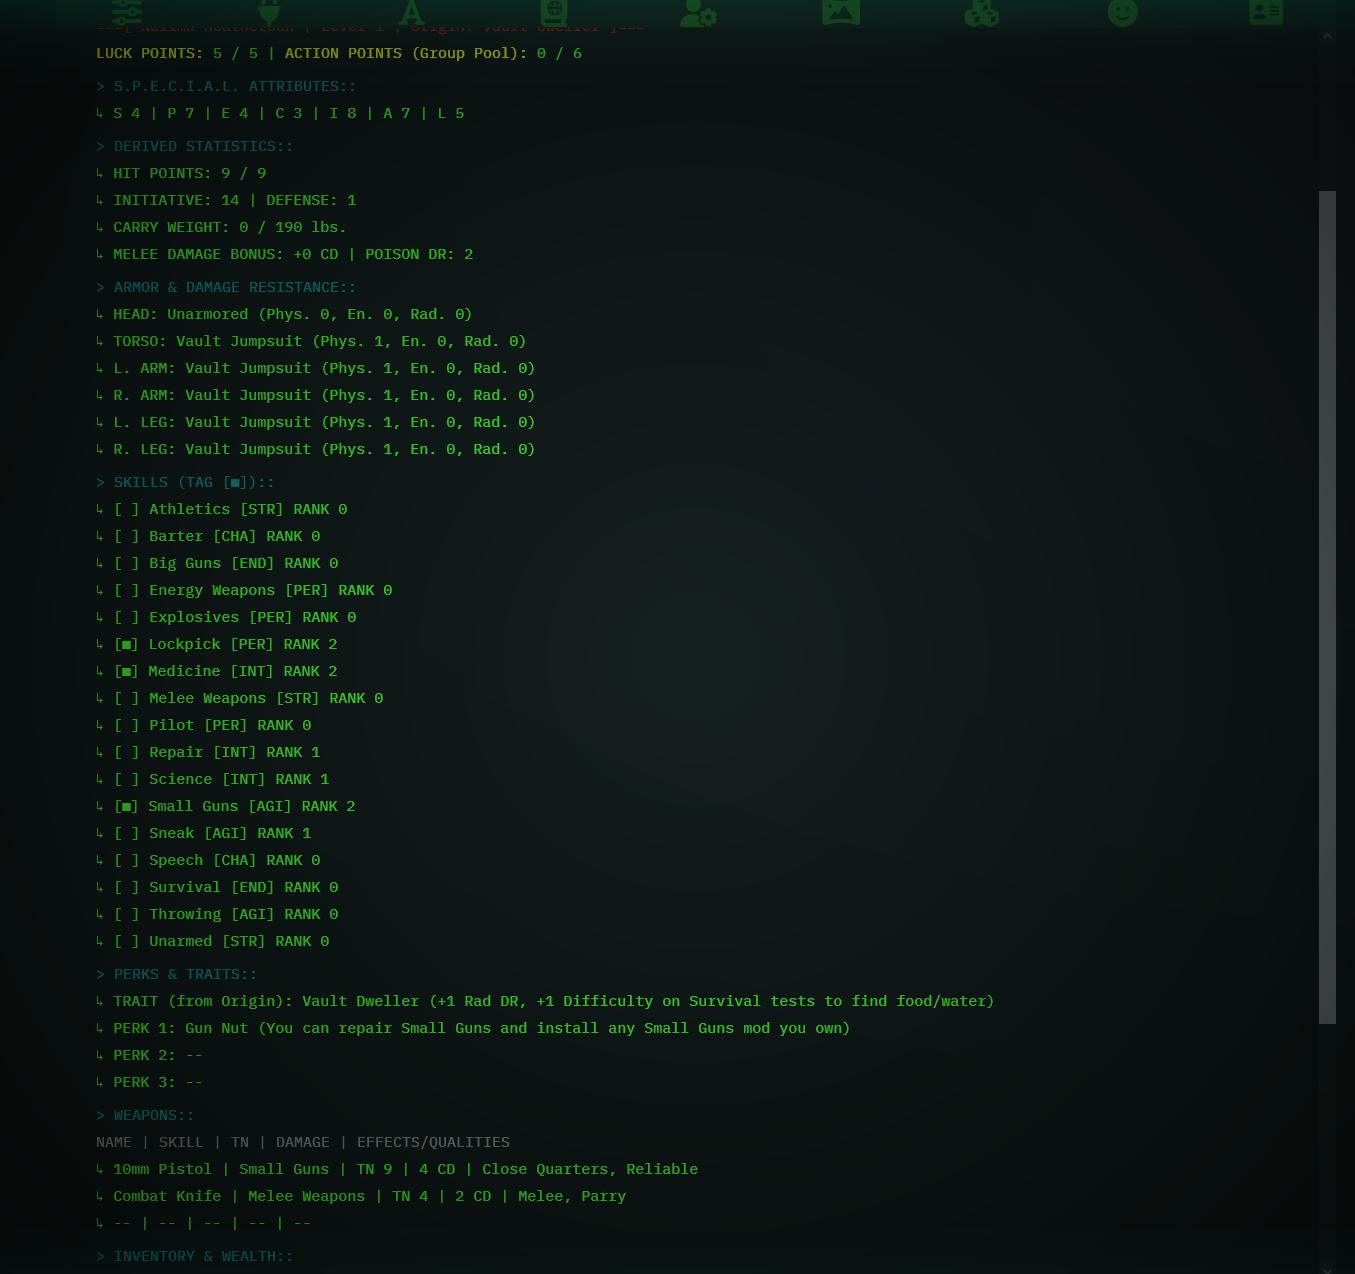This screenshot has height=1274, width=1355.
Task: Toggle the Melee Weapons [STR] tag checkbox
Action: tap(127, 698)
